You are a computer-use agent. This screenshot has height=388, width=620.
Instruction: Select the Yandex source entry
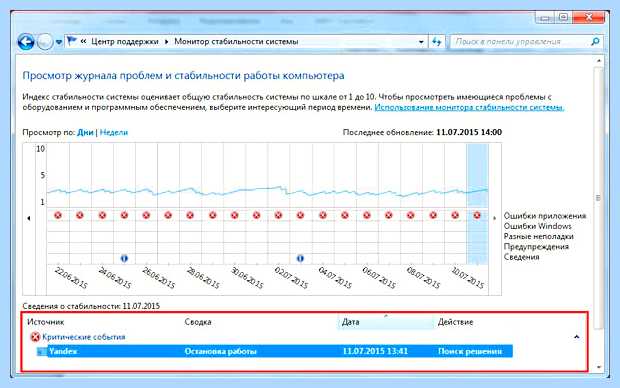pos(63,351)
